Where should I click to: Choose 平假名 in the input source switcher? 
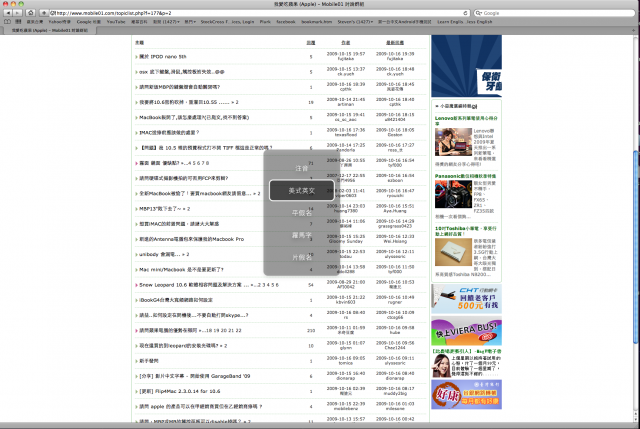pos(302,213)
